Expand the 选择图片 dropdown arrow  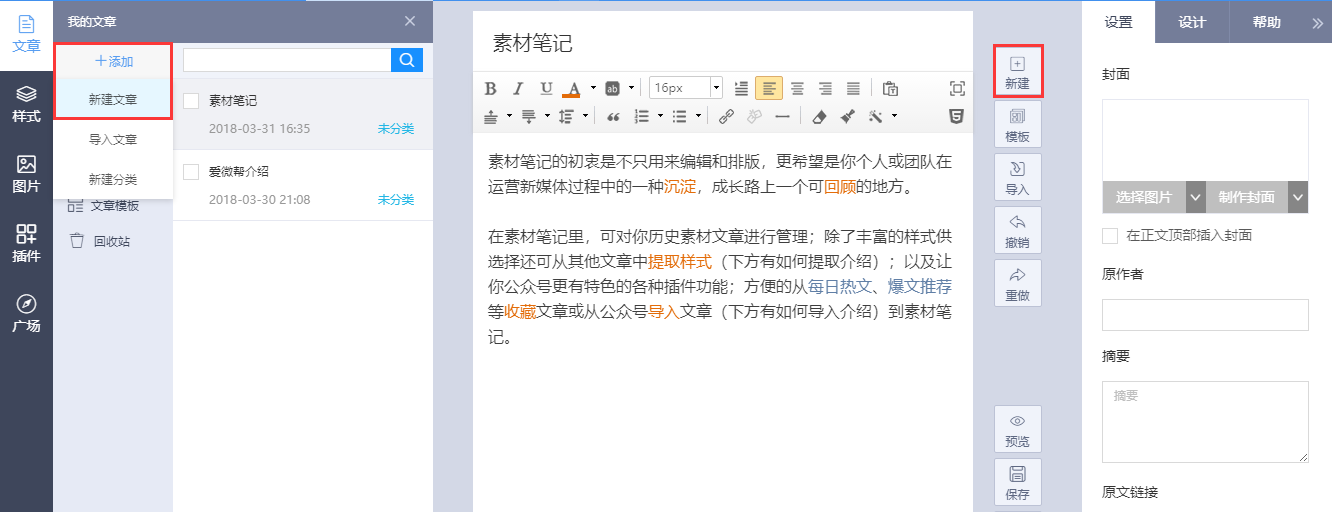tap(1195, 197)
